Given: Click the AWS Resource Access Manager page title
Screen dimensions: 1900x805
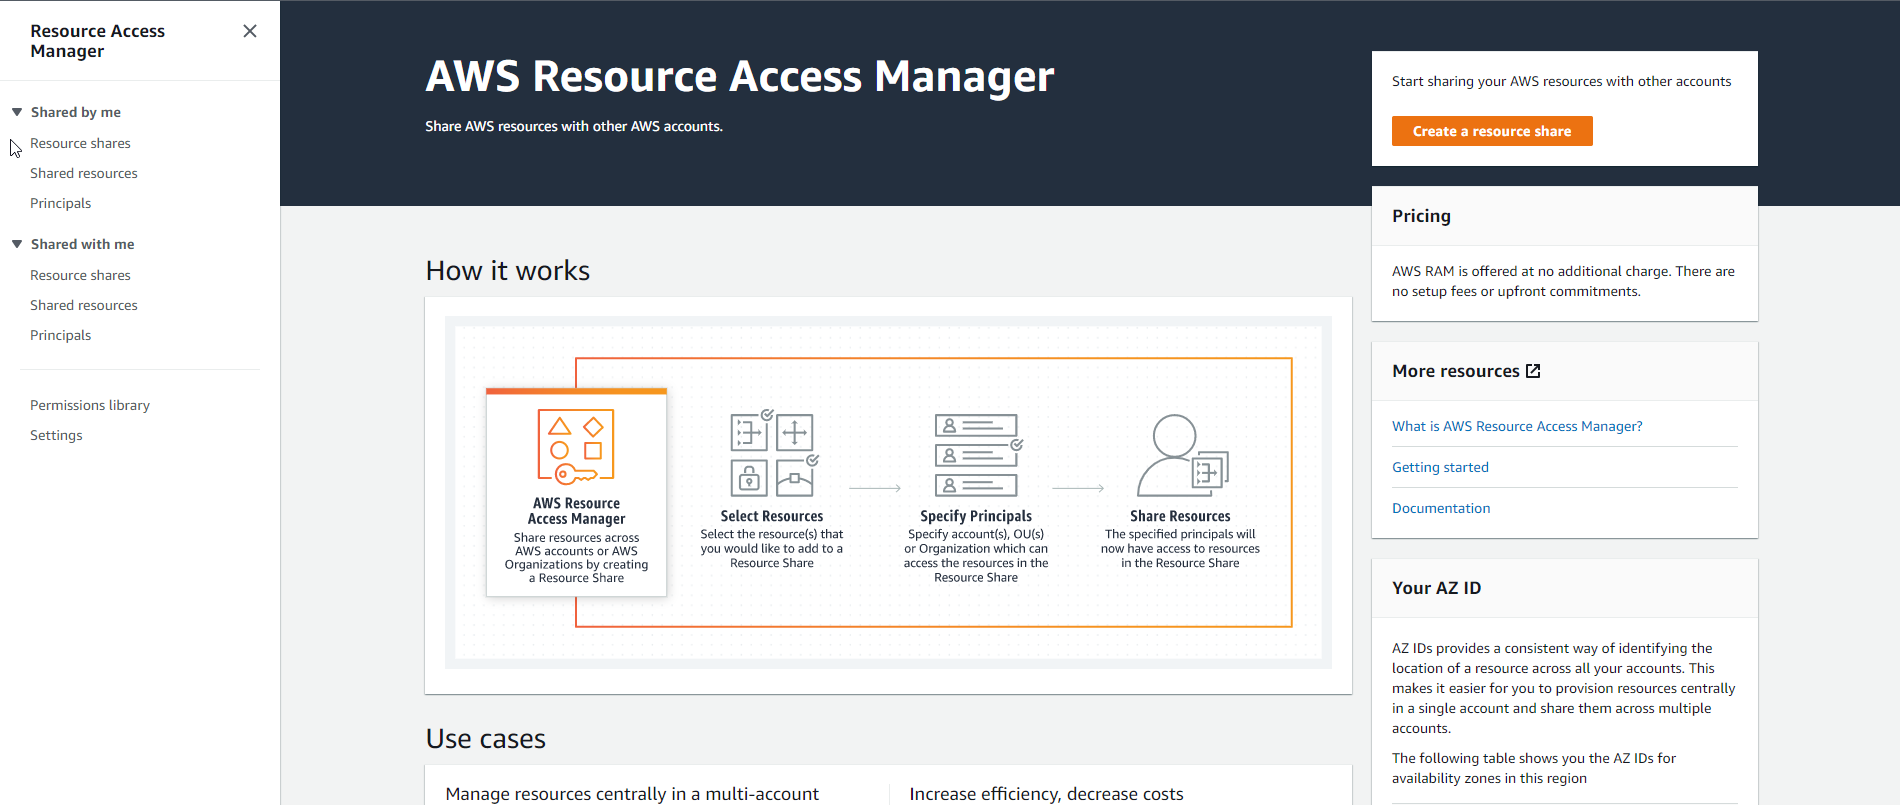Looking at the screenshot, I should click(x=740, y=76).
